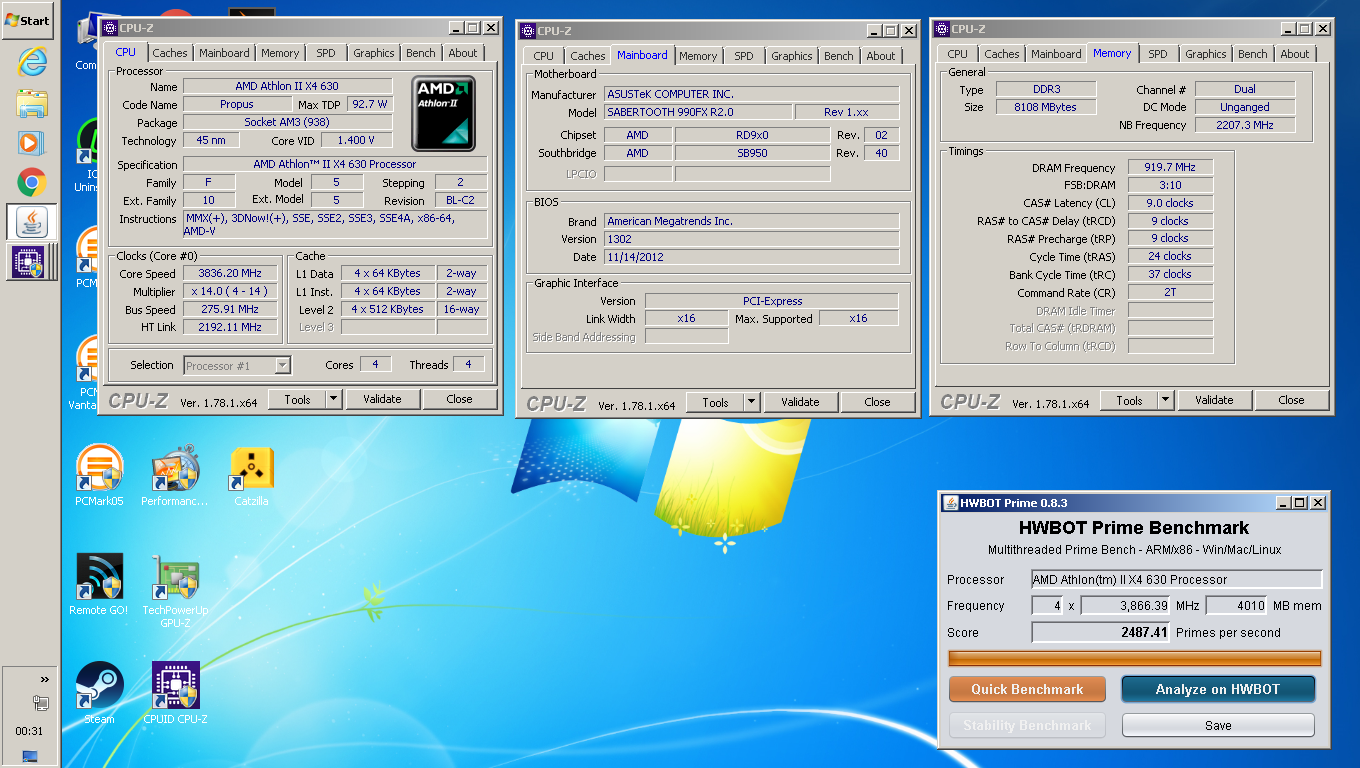Viewport: 1360px width, 768px height.
Task: Open the Processor #1 selection combo box
Action: pyautogui.click(x=238, y=365)
